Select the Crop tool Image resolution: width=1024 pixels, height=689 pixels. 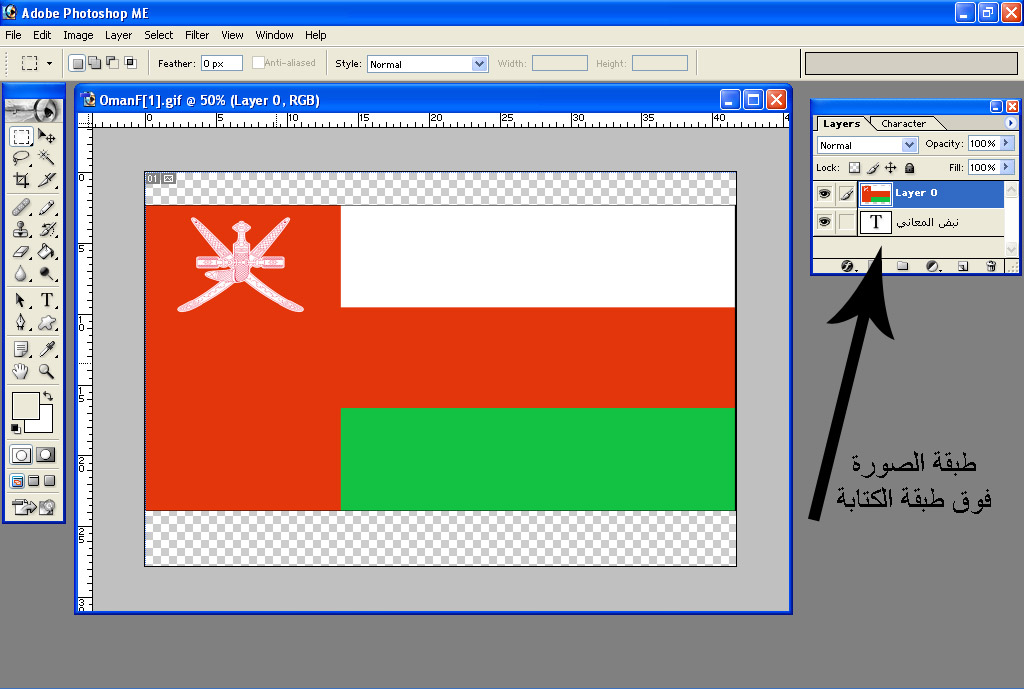(x=21, y=180)
